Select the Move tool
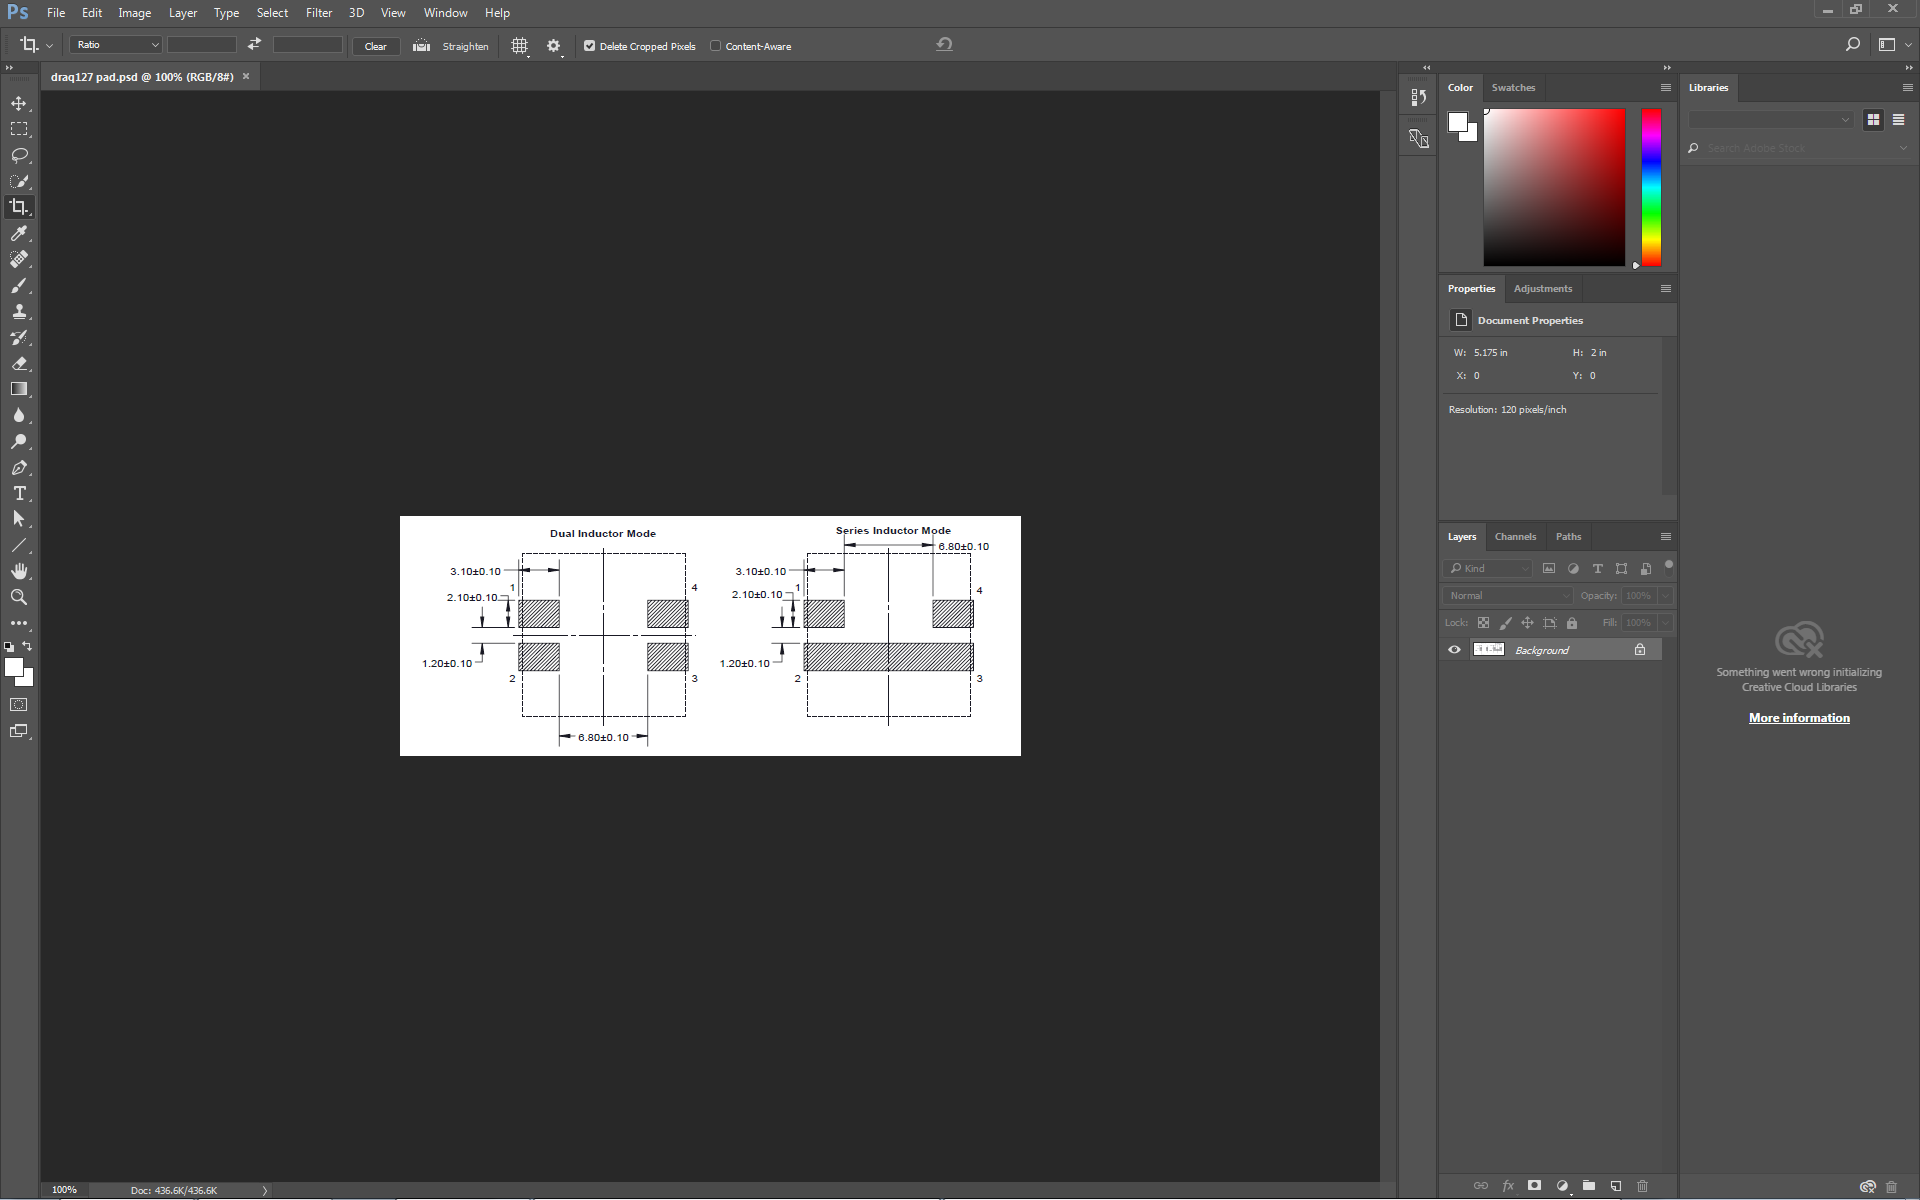This screenshot has height=1200, width=1920. [x=19, y=103]
